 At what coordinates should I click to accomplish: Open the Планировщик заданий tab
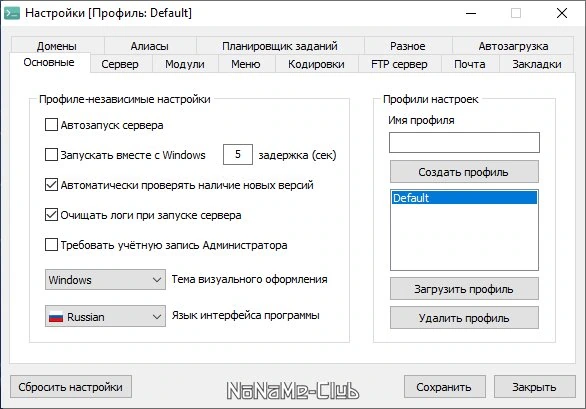280,46
